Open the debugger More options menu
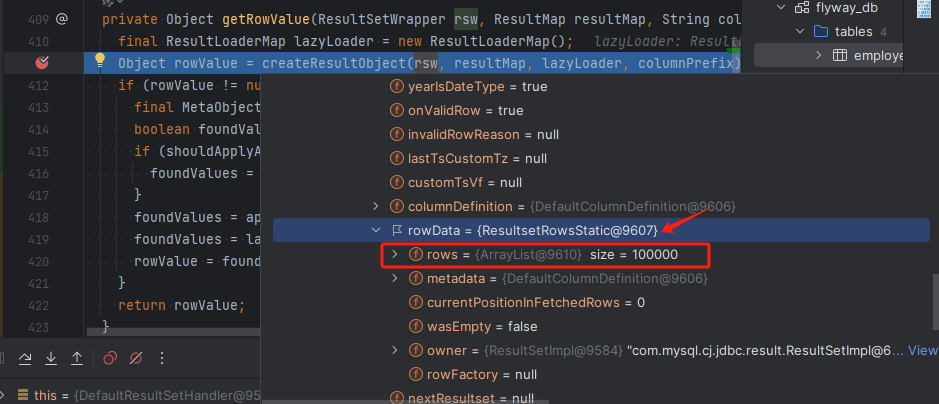 162,357
